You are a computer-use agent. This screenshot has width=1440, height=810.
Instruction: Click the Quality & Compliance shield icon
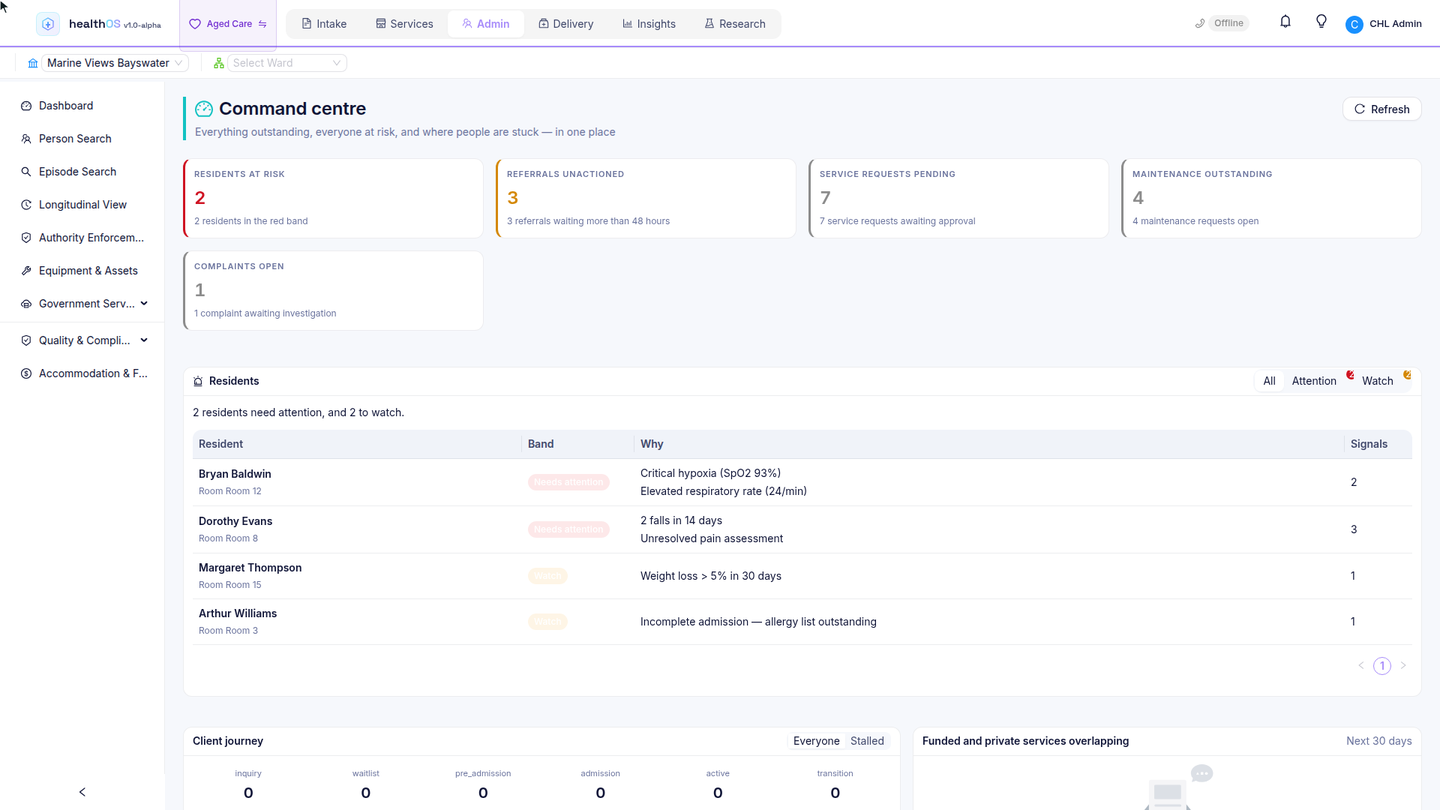click(26, 341)
